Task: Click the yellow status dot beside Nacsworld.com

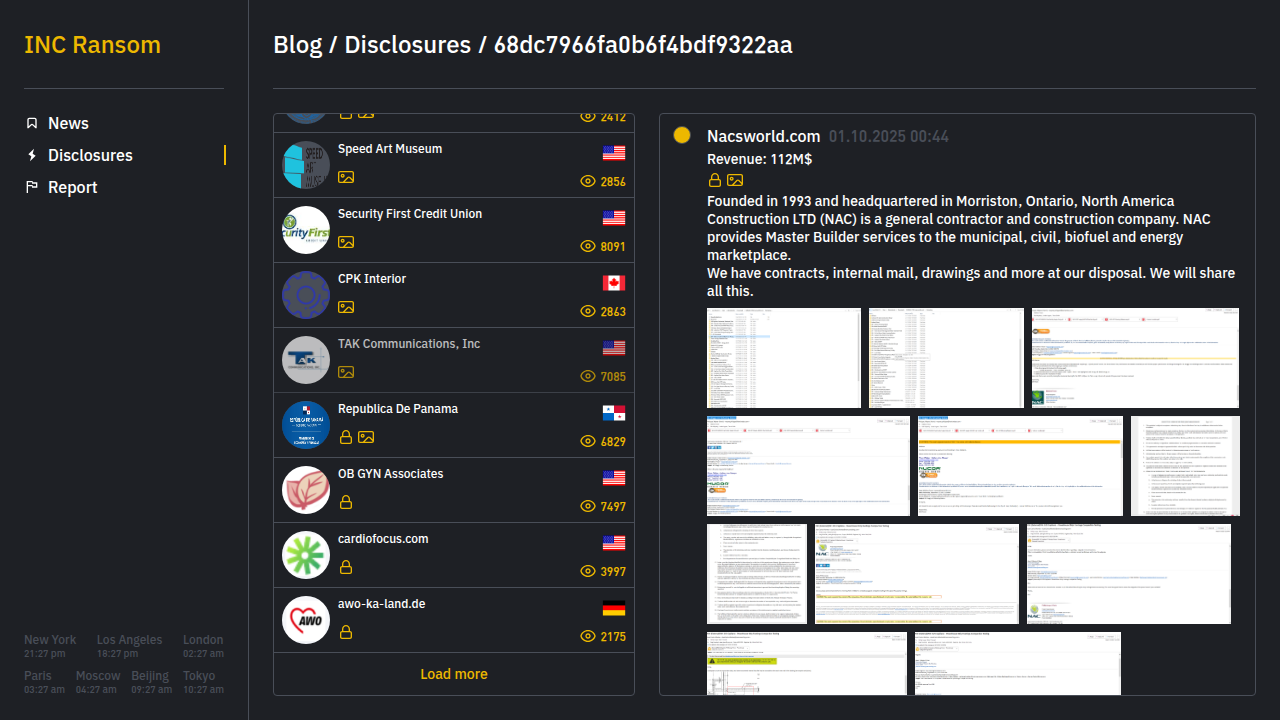Action: pos(682,135)
